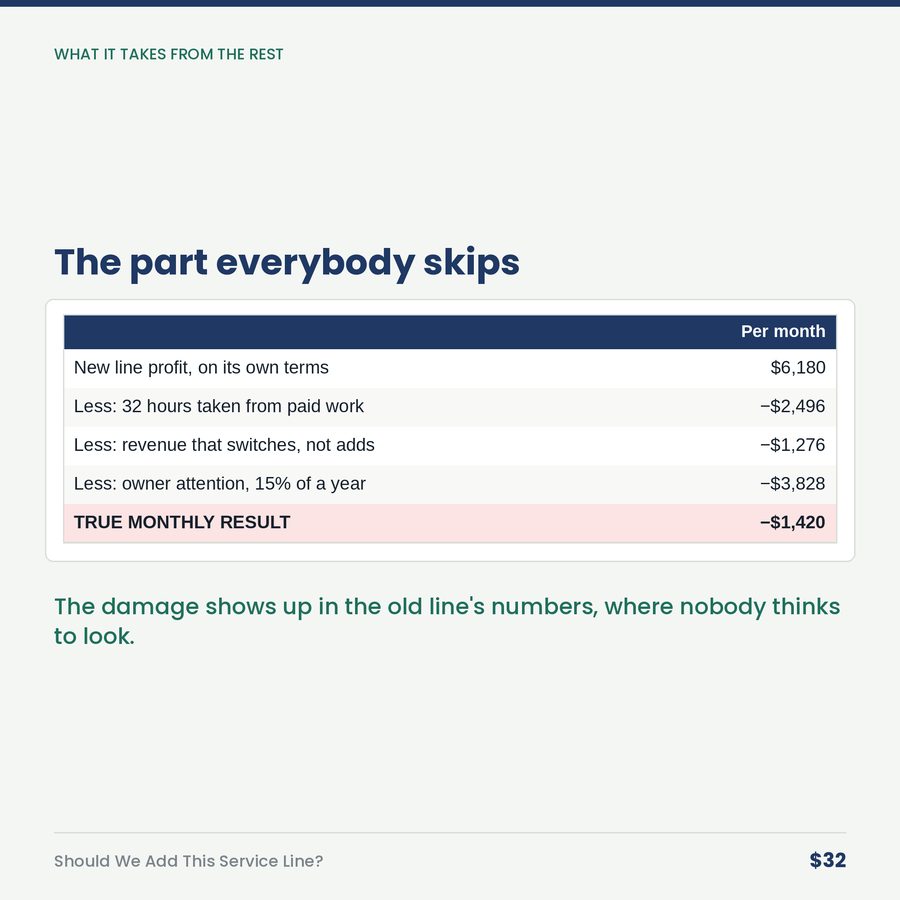Image resolution: width=900 pixels, height=900 pixels.
Task: Click the footer divider line
Action: [x=450, y=832]
